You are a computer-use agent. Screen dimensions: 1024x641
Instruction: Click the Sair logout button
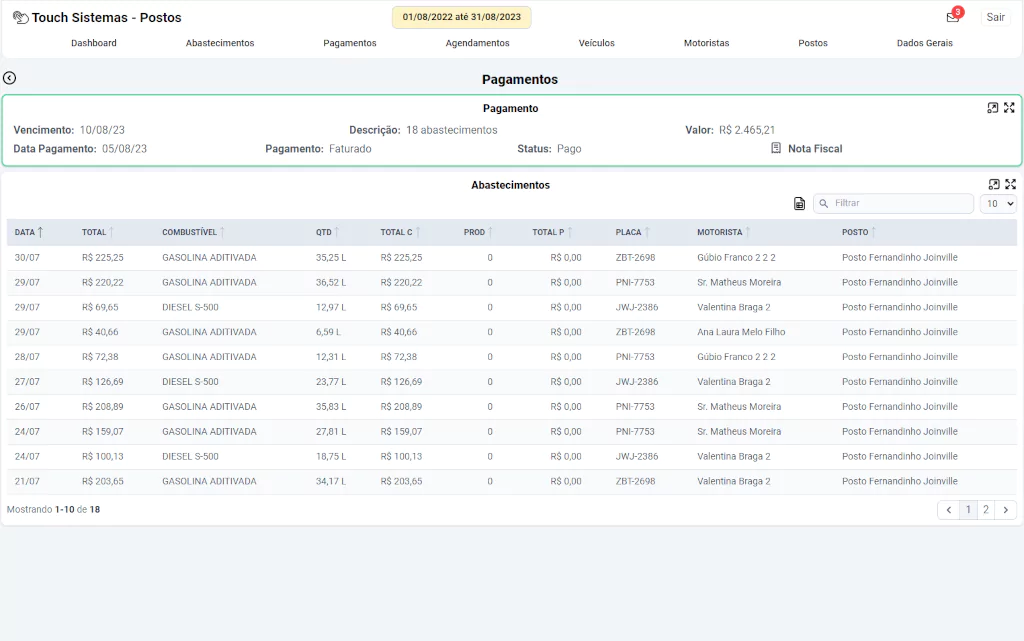pos(995,18)
